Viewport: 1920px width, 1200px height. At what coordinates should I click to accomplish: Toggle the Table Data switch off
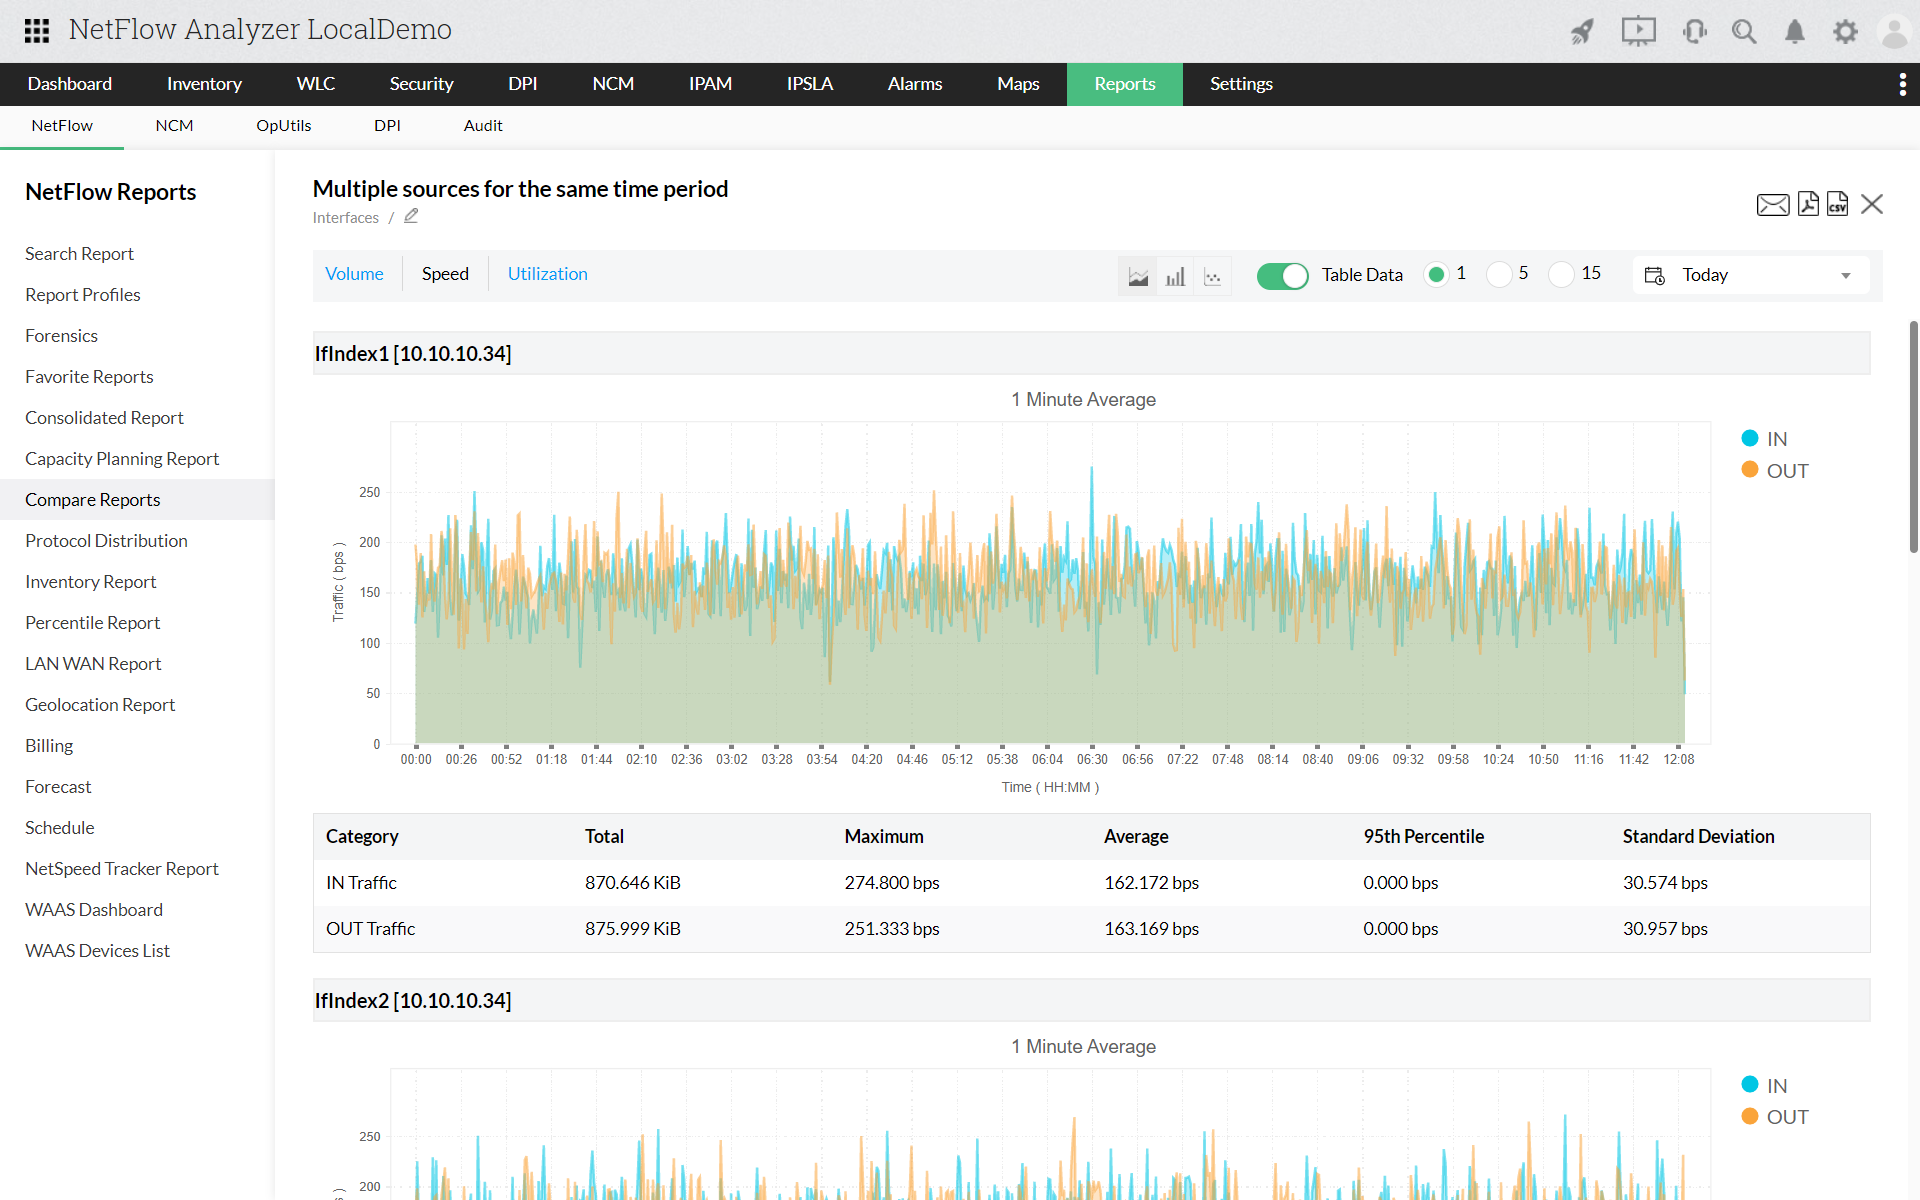(x=1282, y=275)
